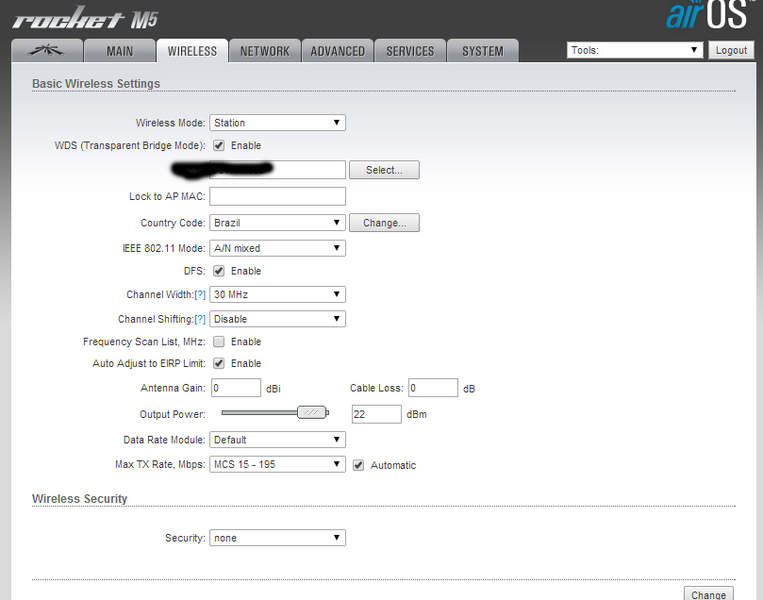Open the NETWORK tab
Image resolution: width=763 pixels, height=600 pixels.
coord(265,51)
